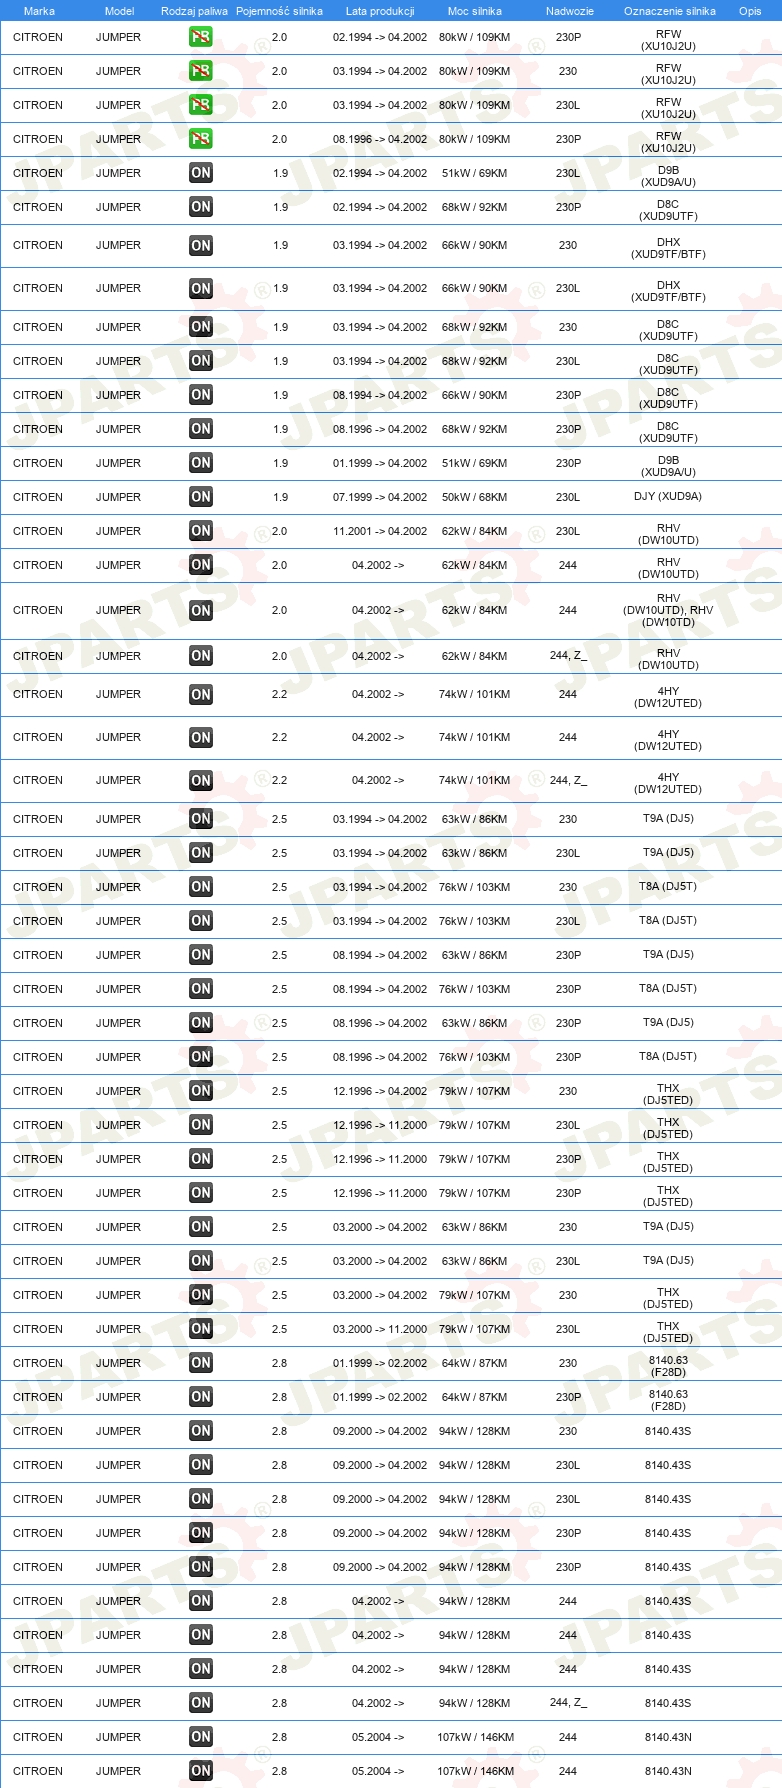Click 'D9B (XUD9A/U)' in the 02.1994 row
Viewport: 782px width, 1788px height.
click(x=668, y=176)
